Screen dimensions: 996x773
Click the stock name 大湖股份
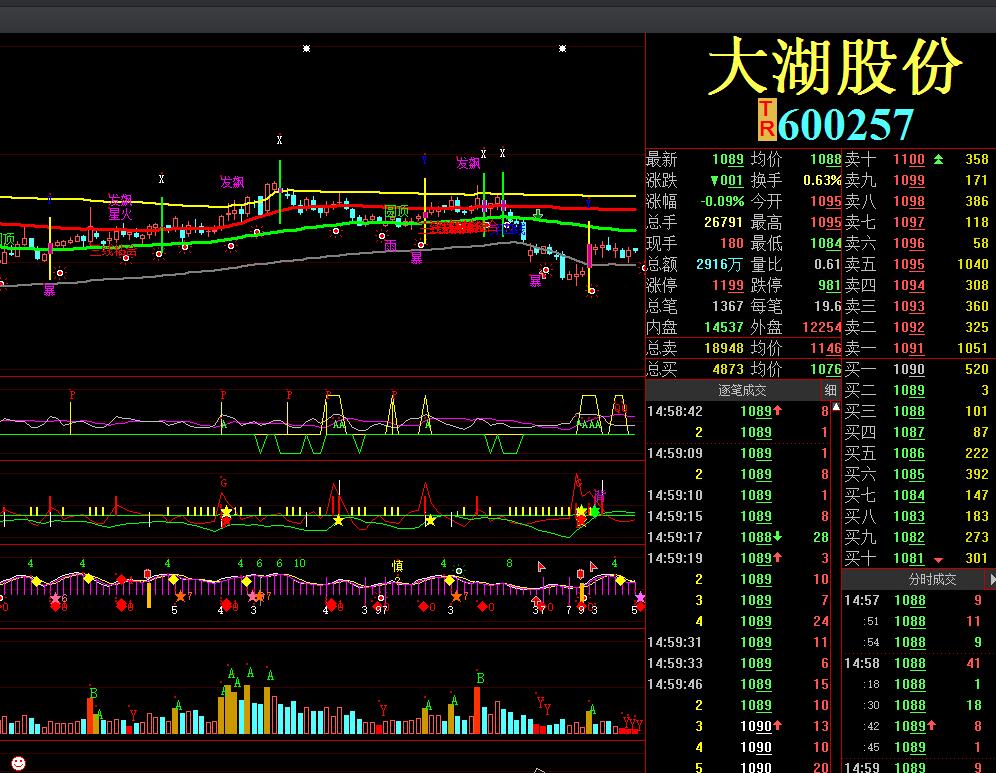835,66
